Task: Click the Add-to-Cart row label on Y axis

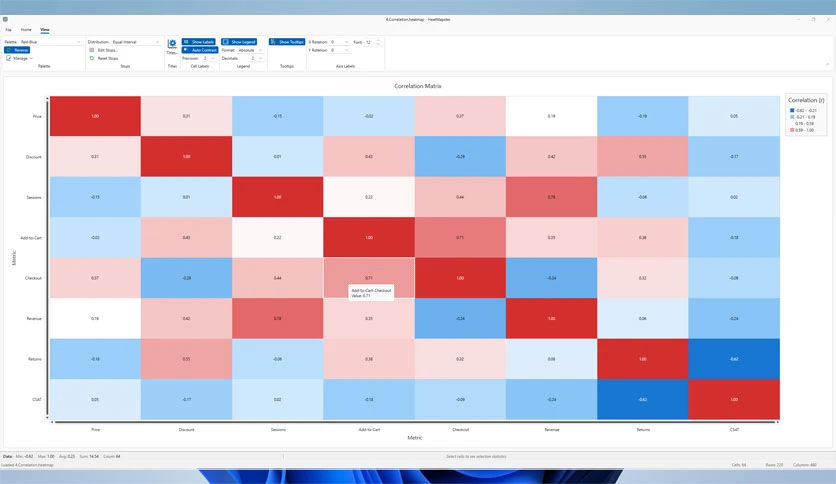Action: [31, 238]
